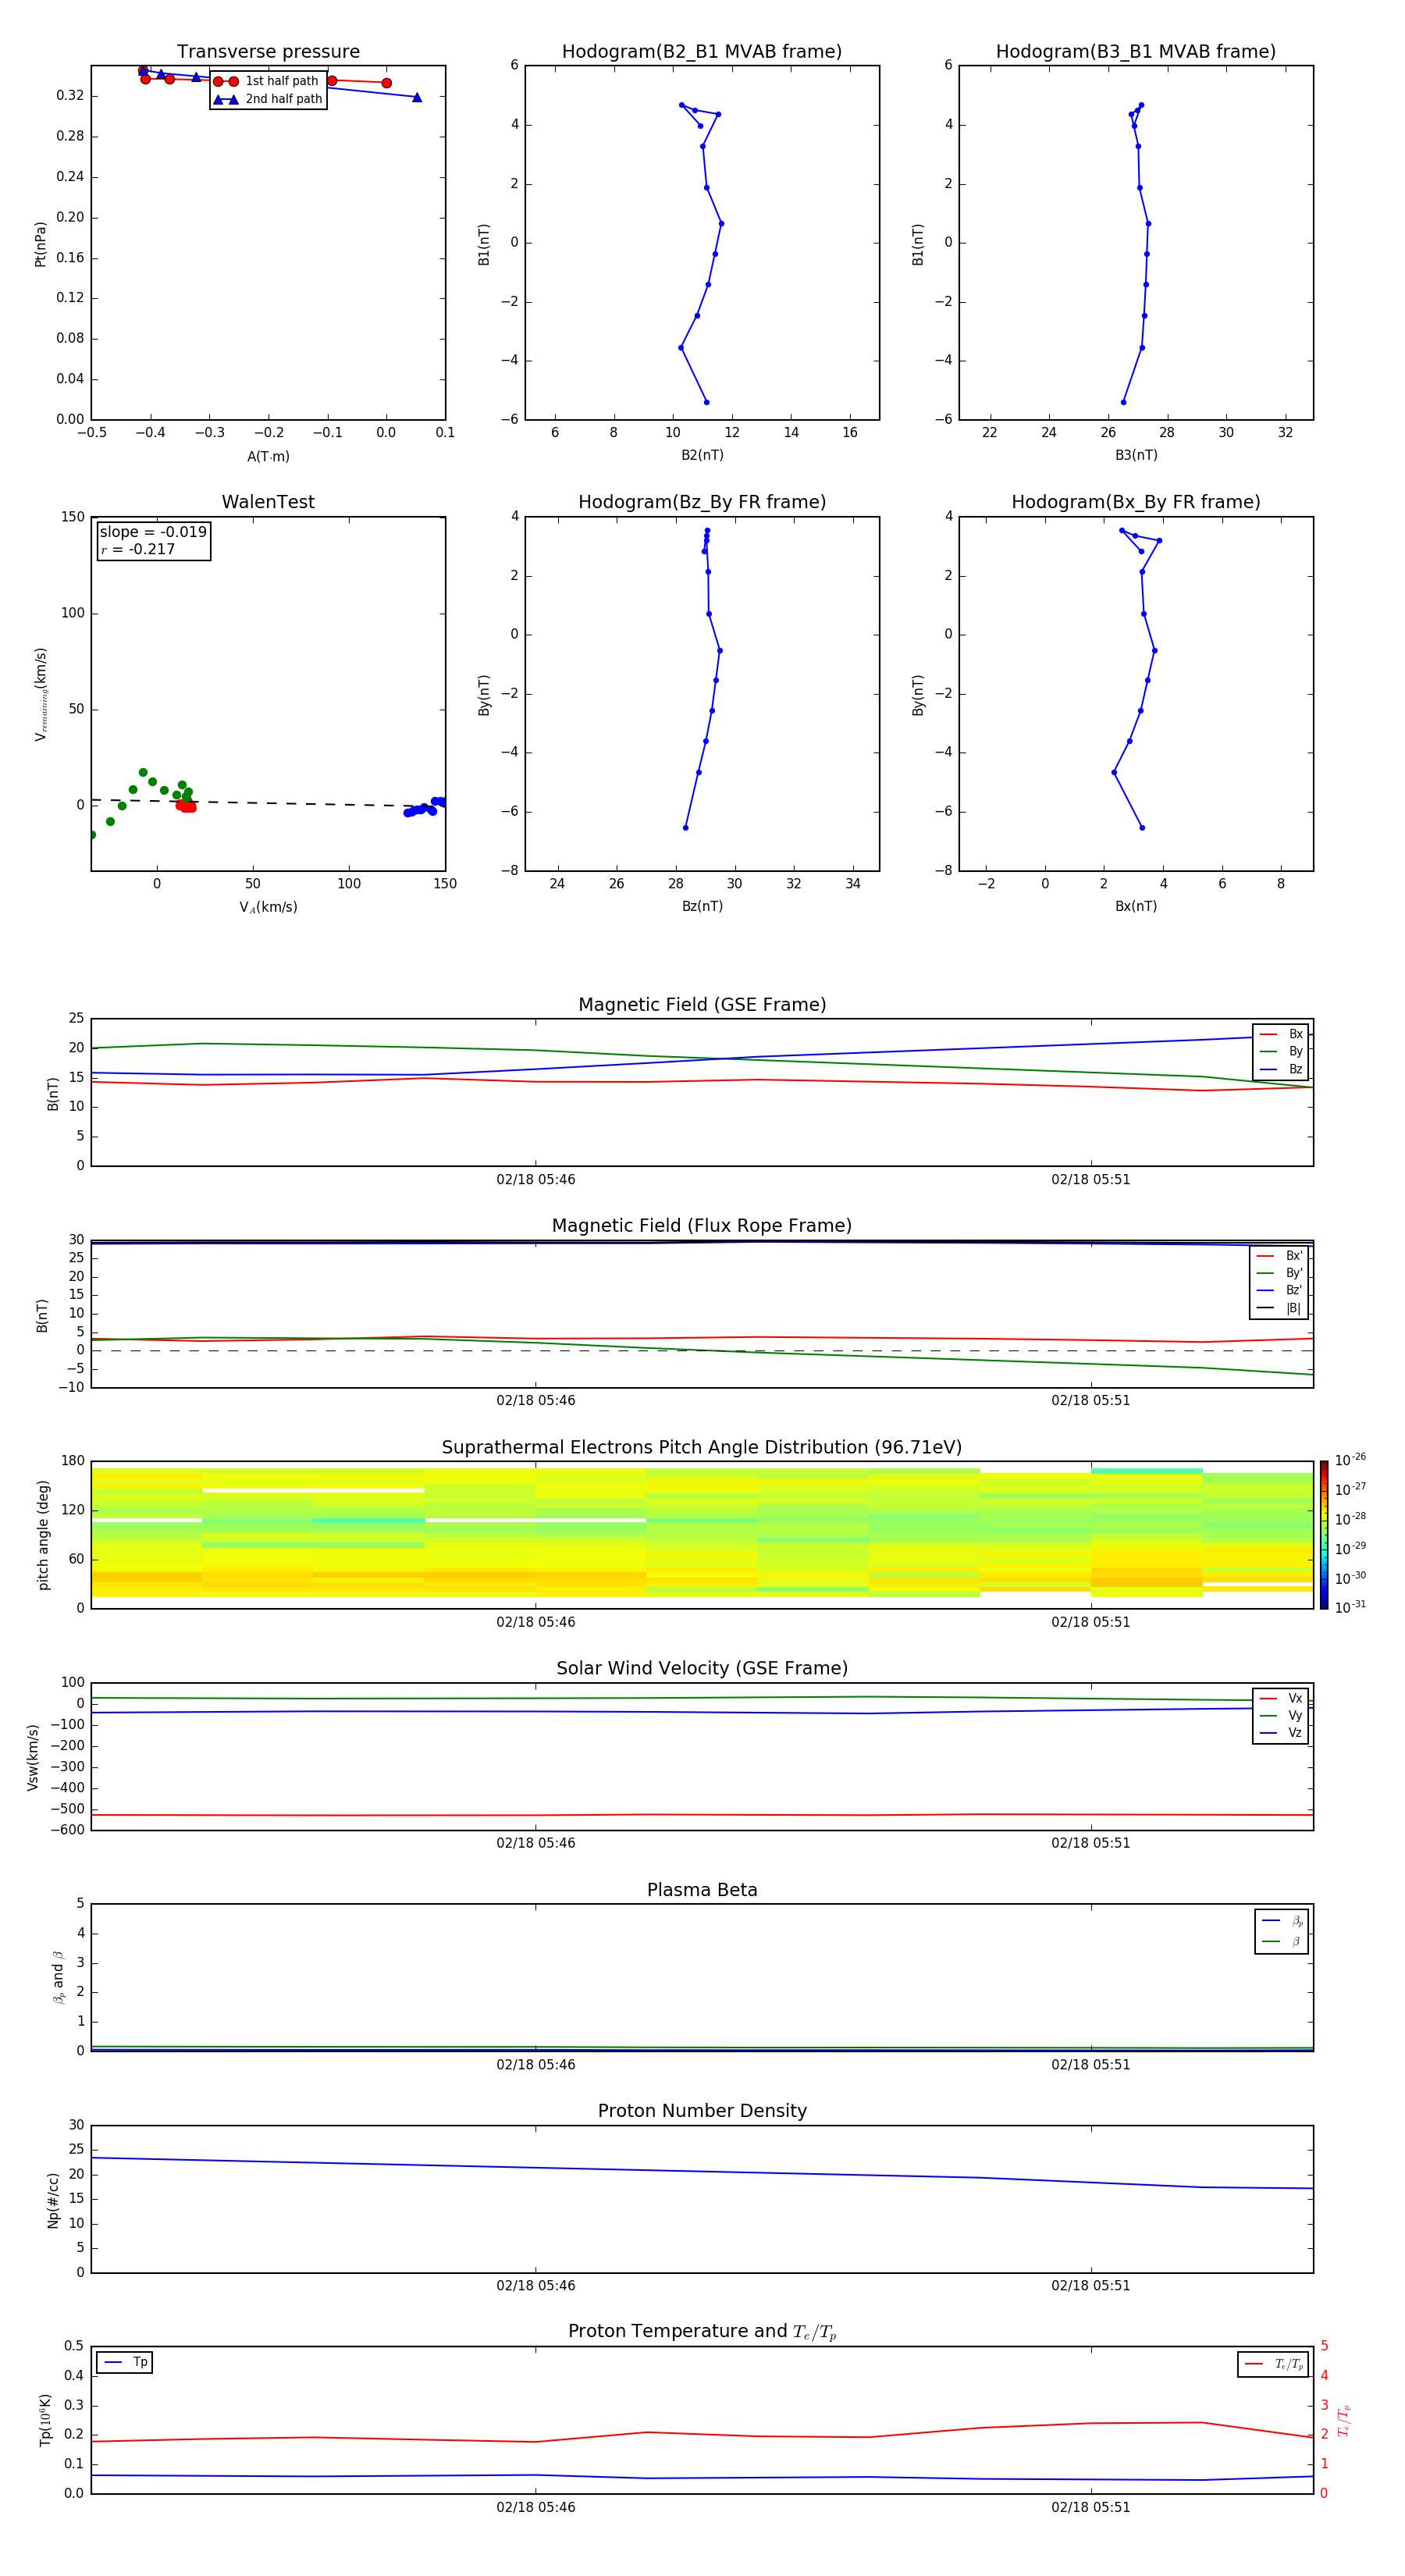Click the 'Hodogram(B3_B1 MVAB frame)' title
The height and width of the screenshot is (2576, 1405).
tap(1136, 52)
